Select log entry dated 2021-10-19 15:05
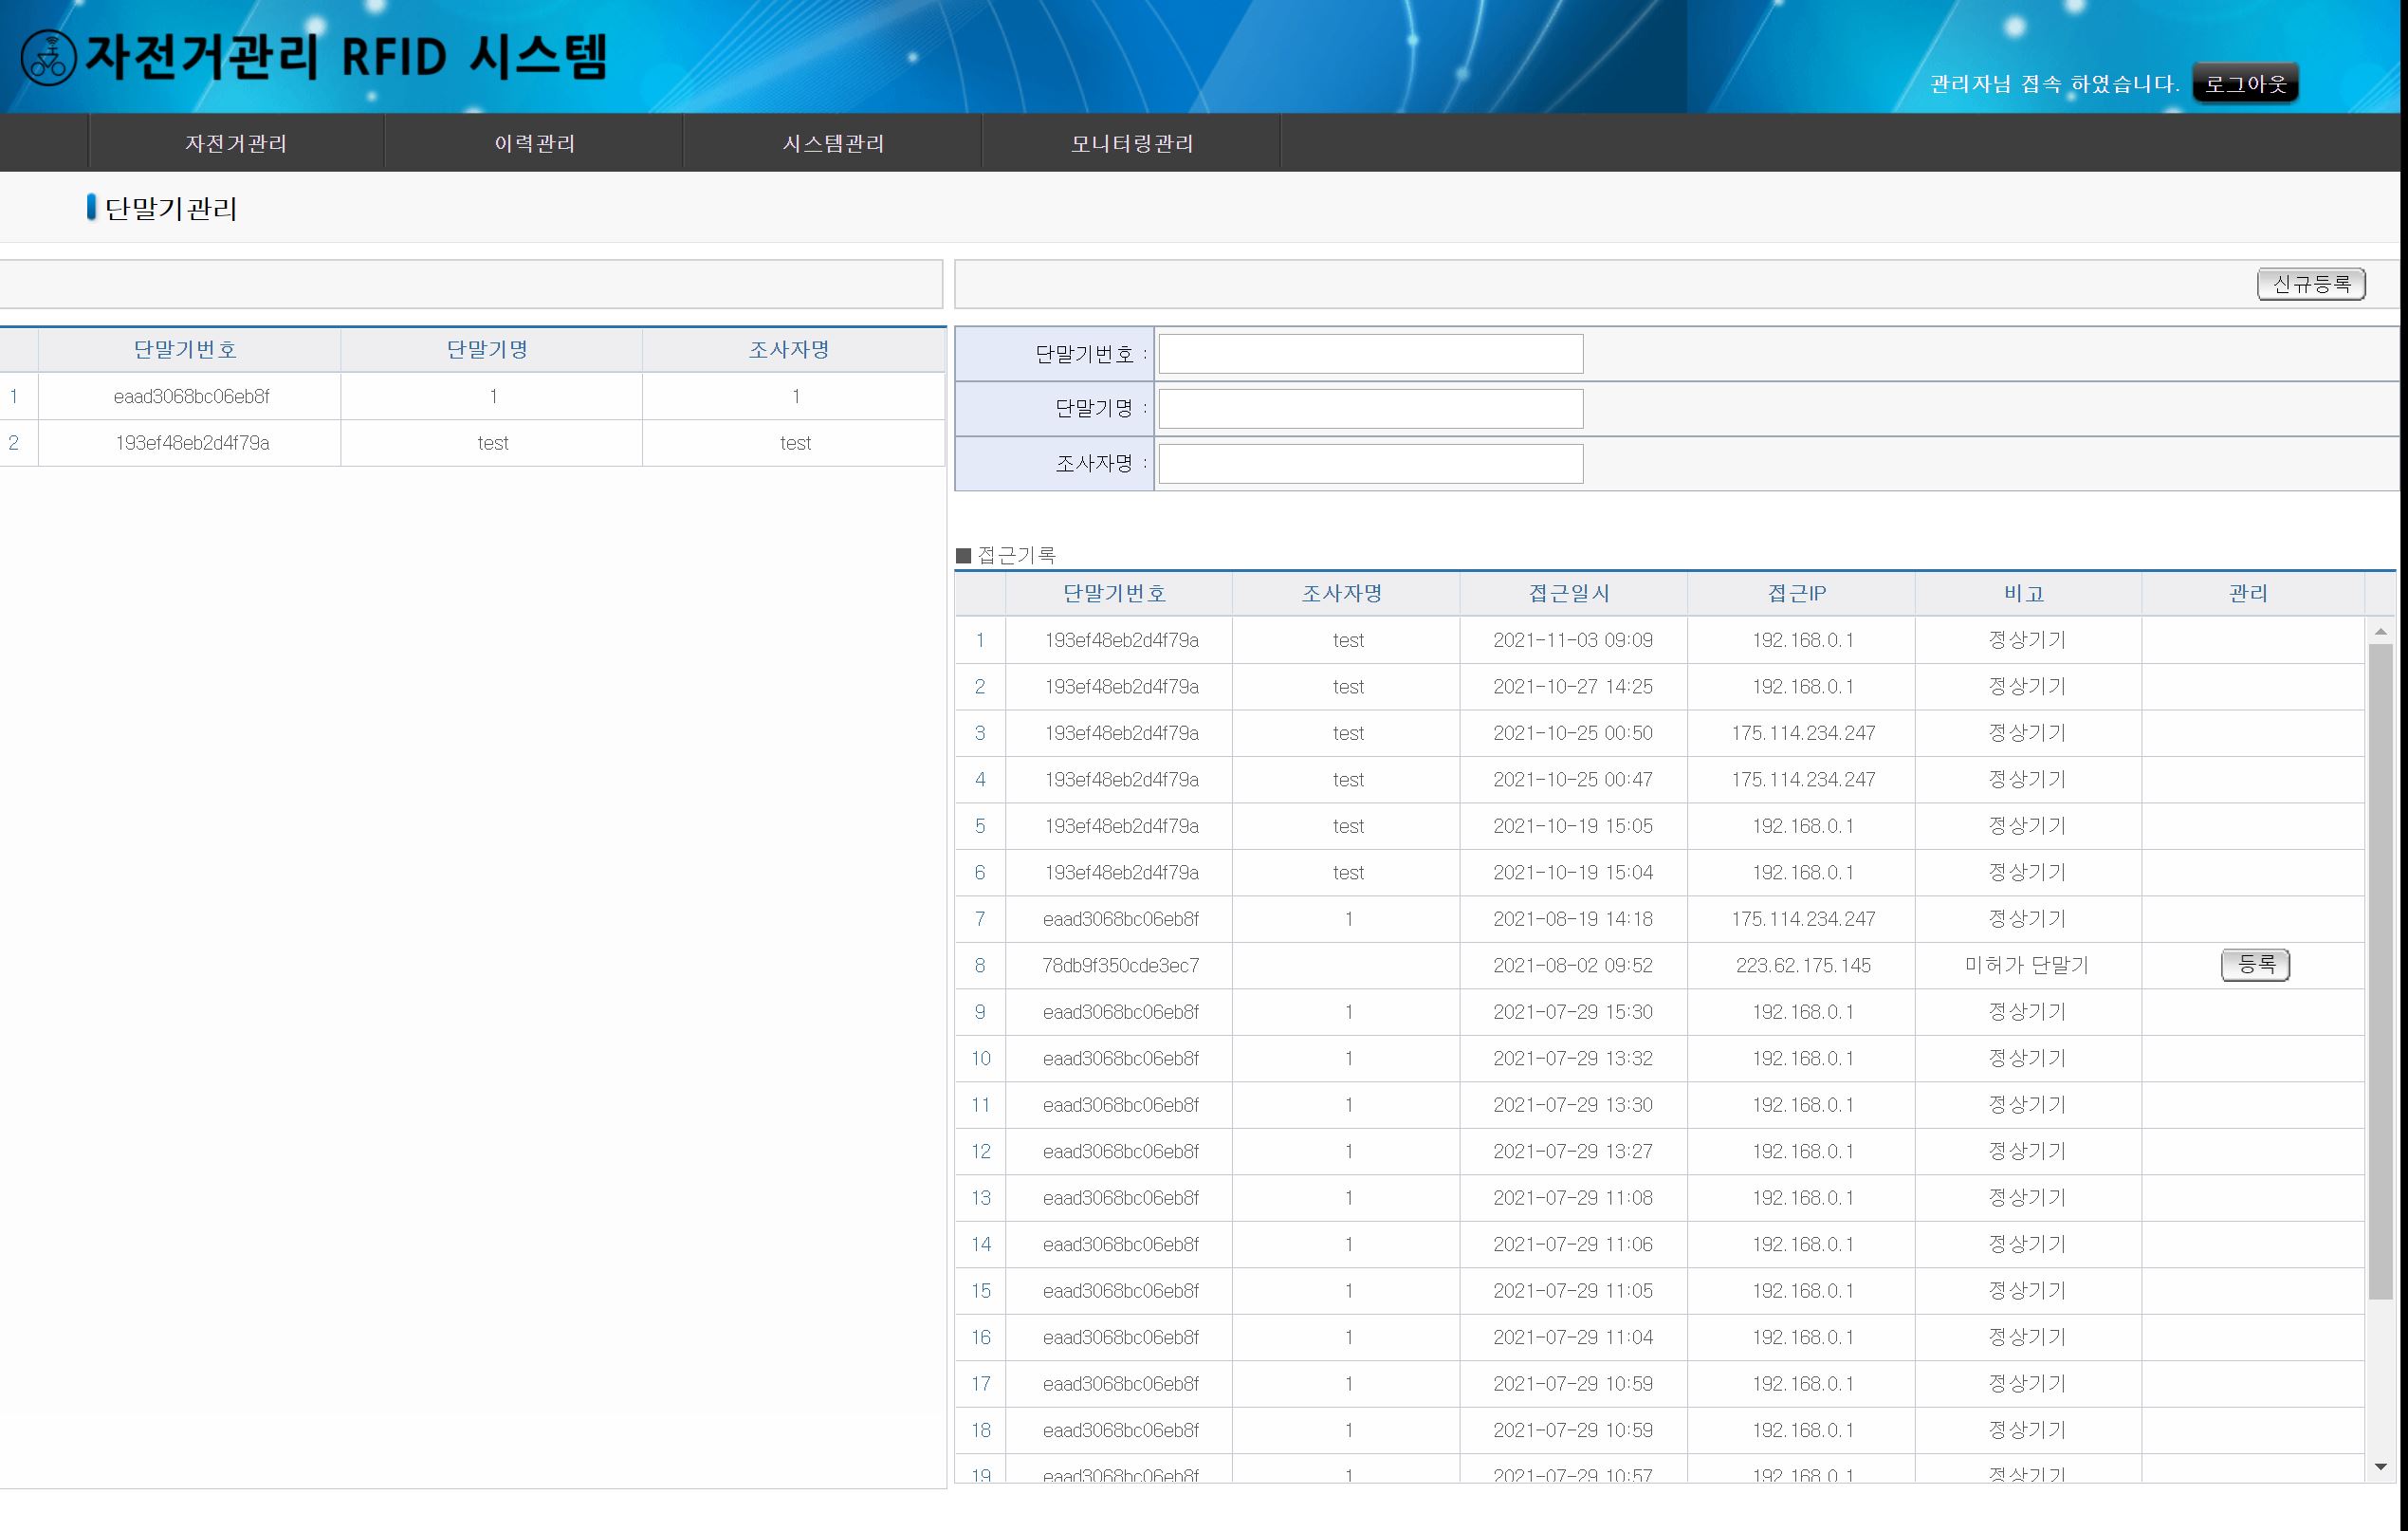The image size is (2408, 1531). pos(1660,826)
